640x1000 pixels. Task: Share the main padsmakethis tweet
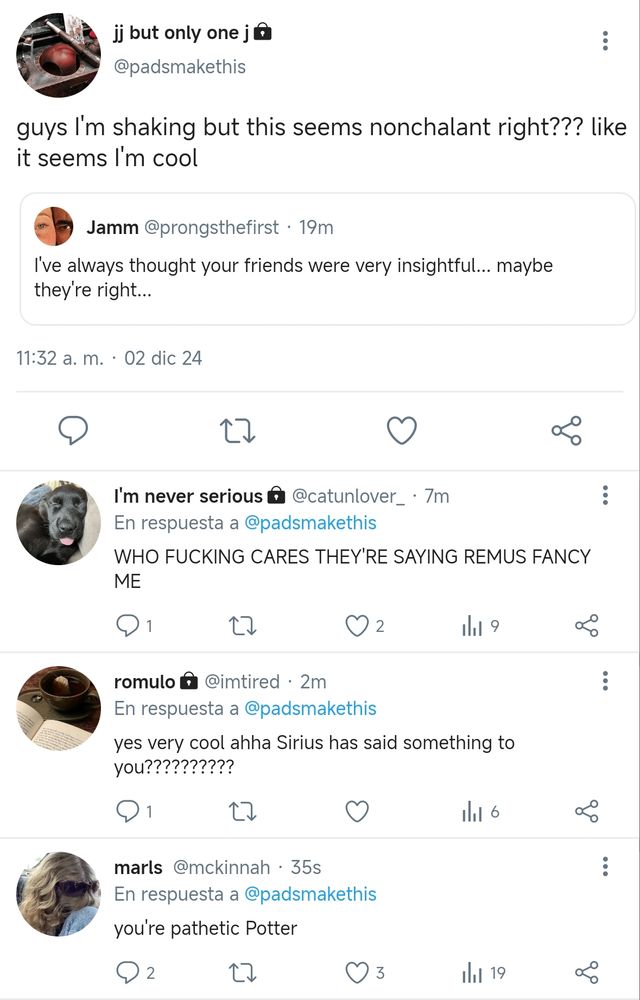click(566, 431)
